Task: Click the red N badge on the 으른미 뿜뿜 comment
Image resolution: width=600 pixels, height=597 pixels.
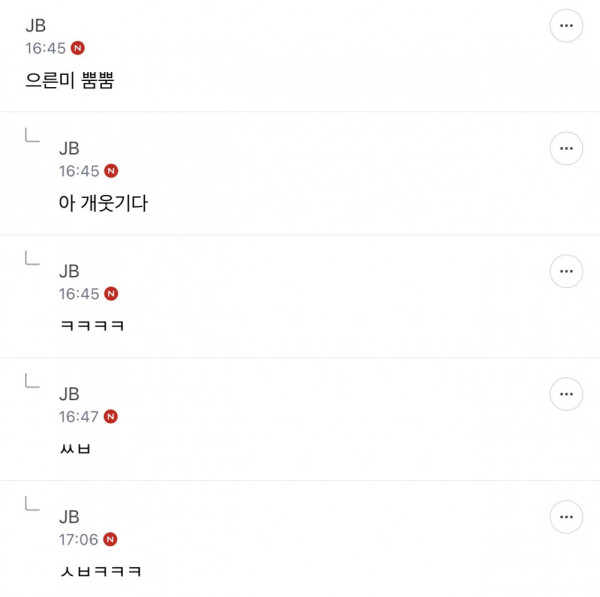Action: (x=78, y=48)
